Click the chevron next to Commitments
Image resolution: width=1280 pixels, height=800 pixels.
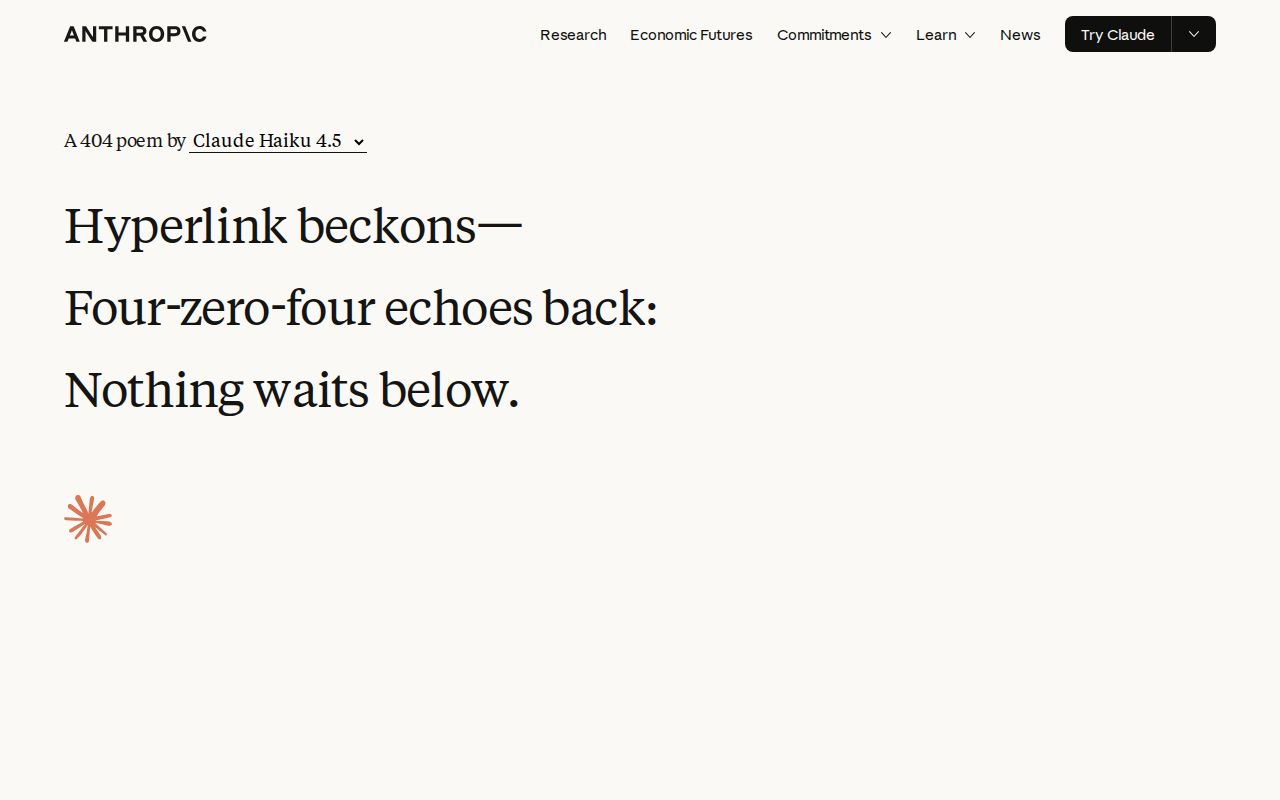coord(886,35)
